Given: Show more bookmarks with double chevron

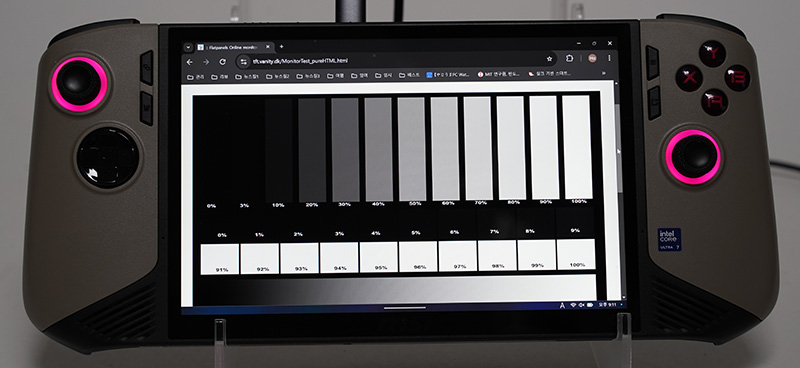Looking at the screenshot, I should click(x=604, y=73).
